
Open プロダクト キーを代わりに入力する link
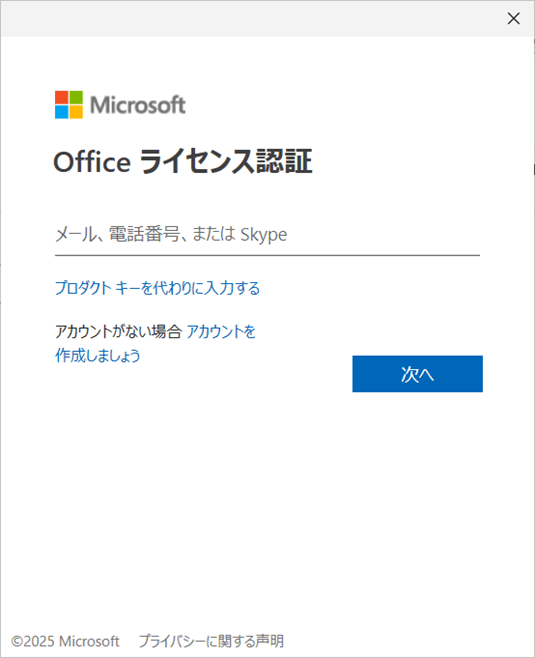point(157,288)
